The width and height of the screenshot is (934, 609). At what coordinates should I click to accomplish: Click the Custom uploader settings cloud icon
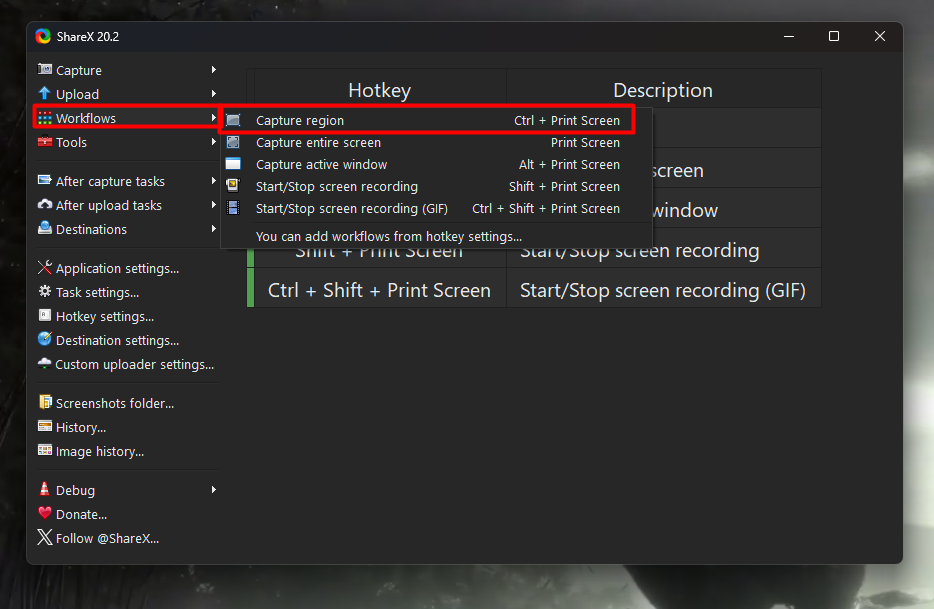click(45, 363)
